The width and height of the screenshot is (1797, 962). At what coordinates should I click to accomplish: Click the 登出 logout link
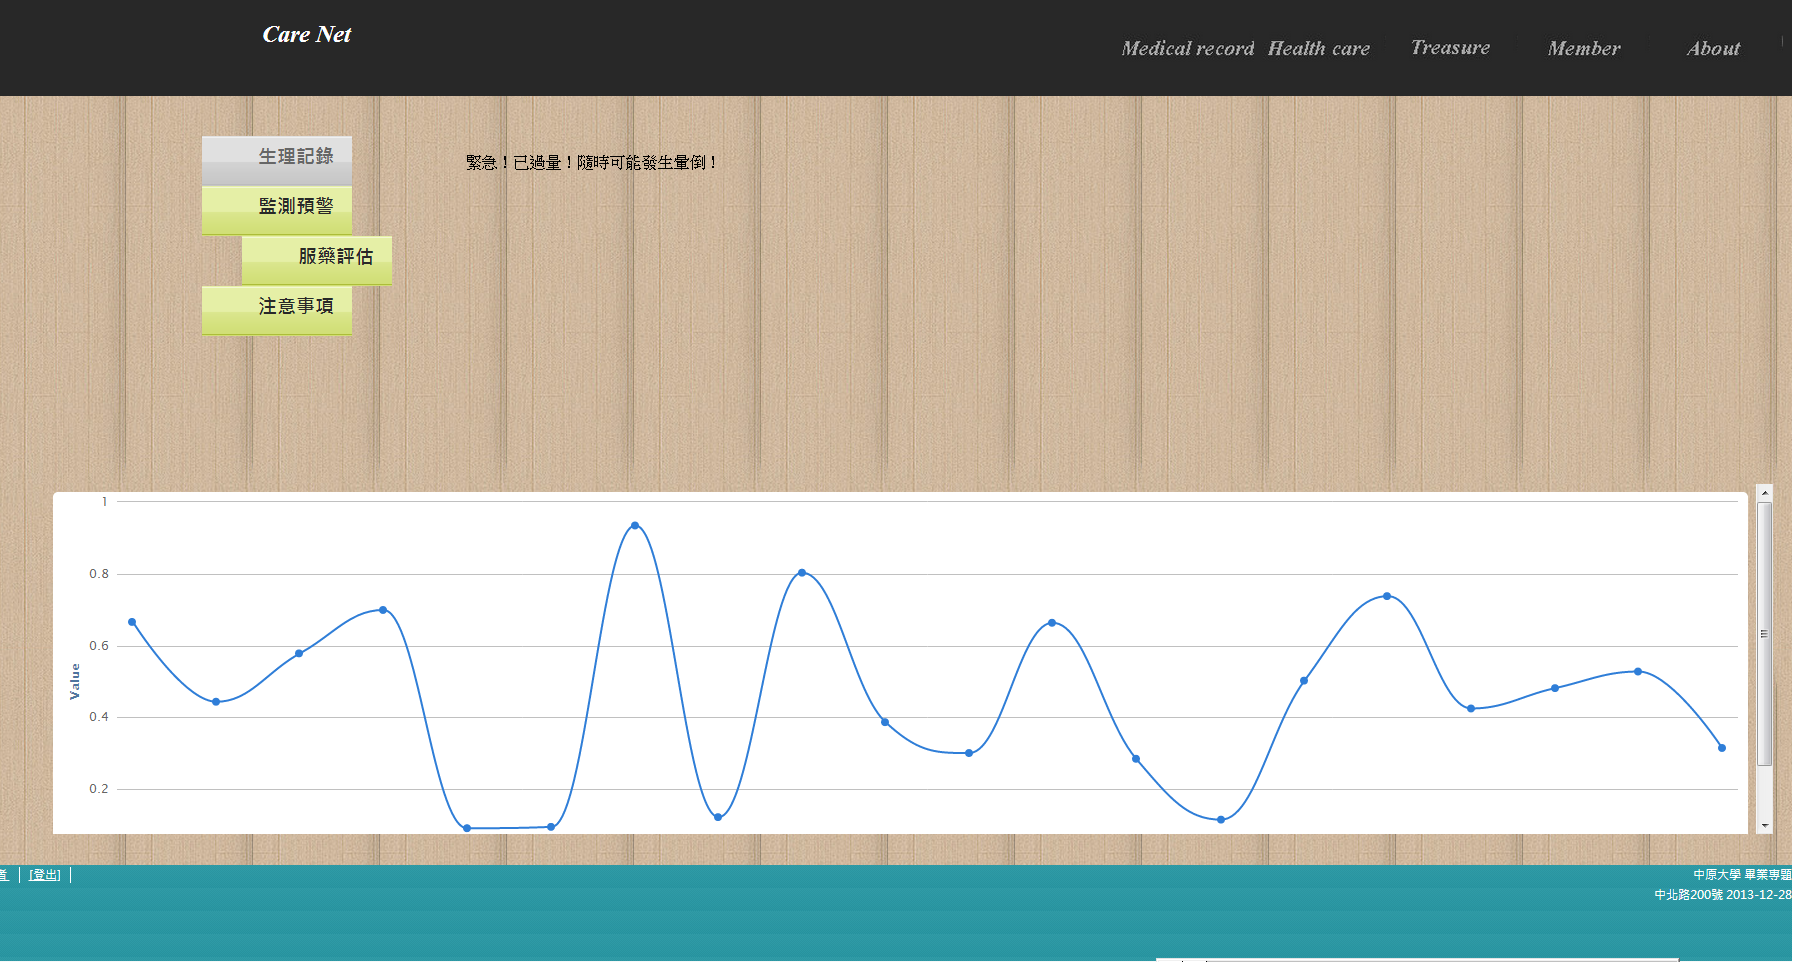pyautogui.click(x=44, y=875)
